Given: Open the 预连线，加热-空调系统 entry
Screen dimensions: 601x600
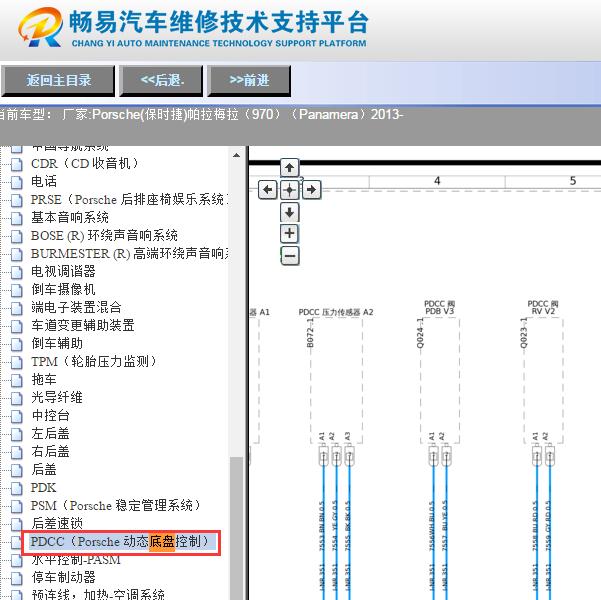Looking at the screenshot, I should point(98,595).
